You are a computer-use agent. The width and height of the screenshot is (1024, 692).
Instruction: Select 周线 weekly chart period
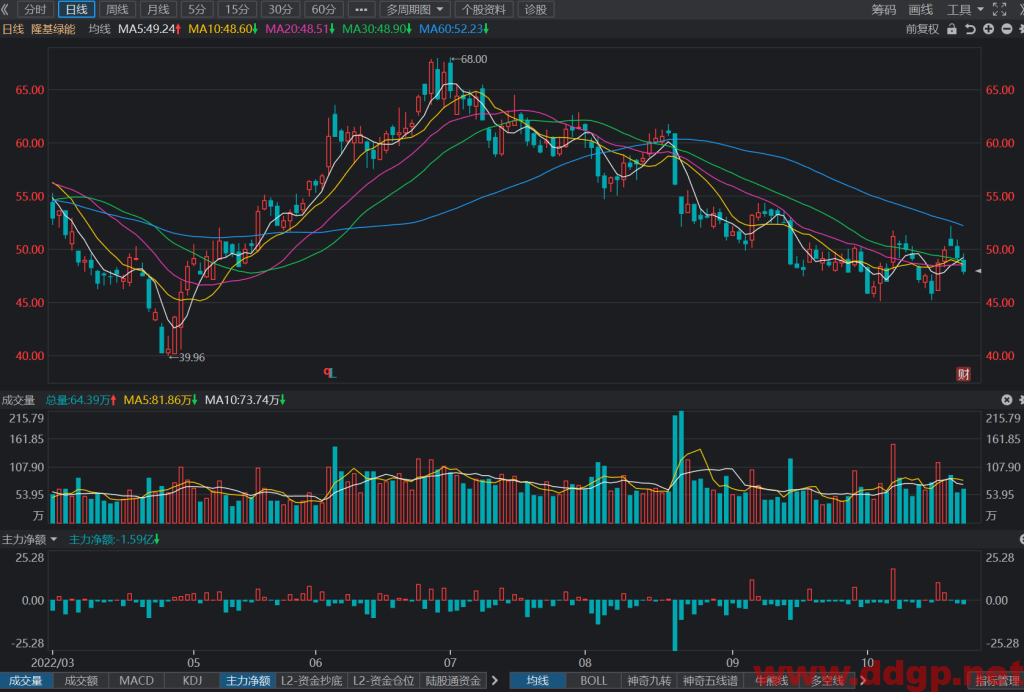117,9
